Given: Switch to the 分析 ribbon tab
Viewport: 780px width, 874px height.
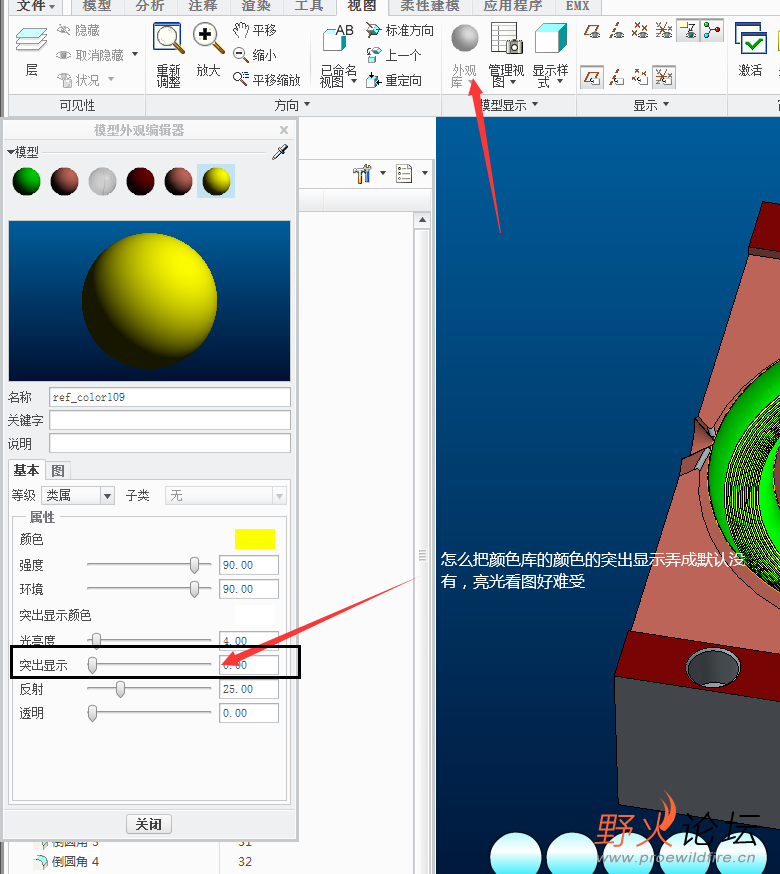Looking at the screenshot, I should pos(150,7).
